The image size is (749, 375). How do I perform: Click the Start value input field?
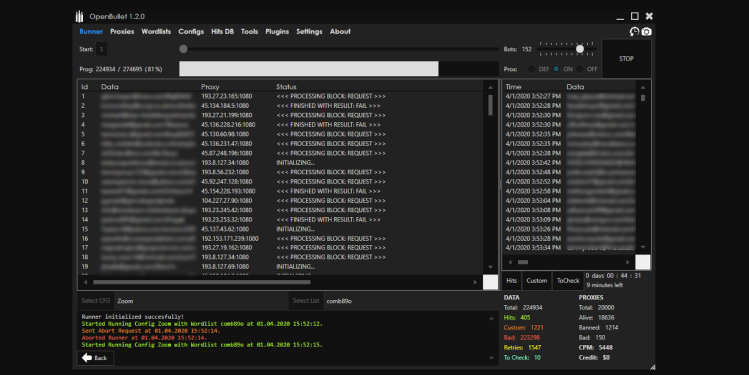pyautogui.click(x=101, y=49)
